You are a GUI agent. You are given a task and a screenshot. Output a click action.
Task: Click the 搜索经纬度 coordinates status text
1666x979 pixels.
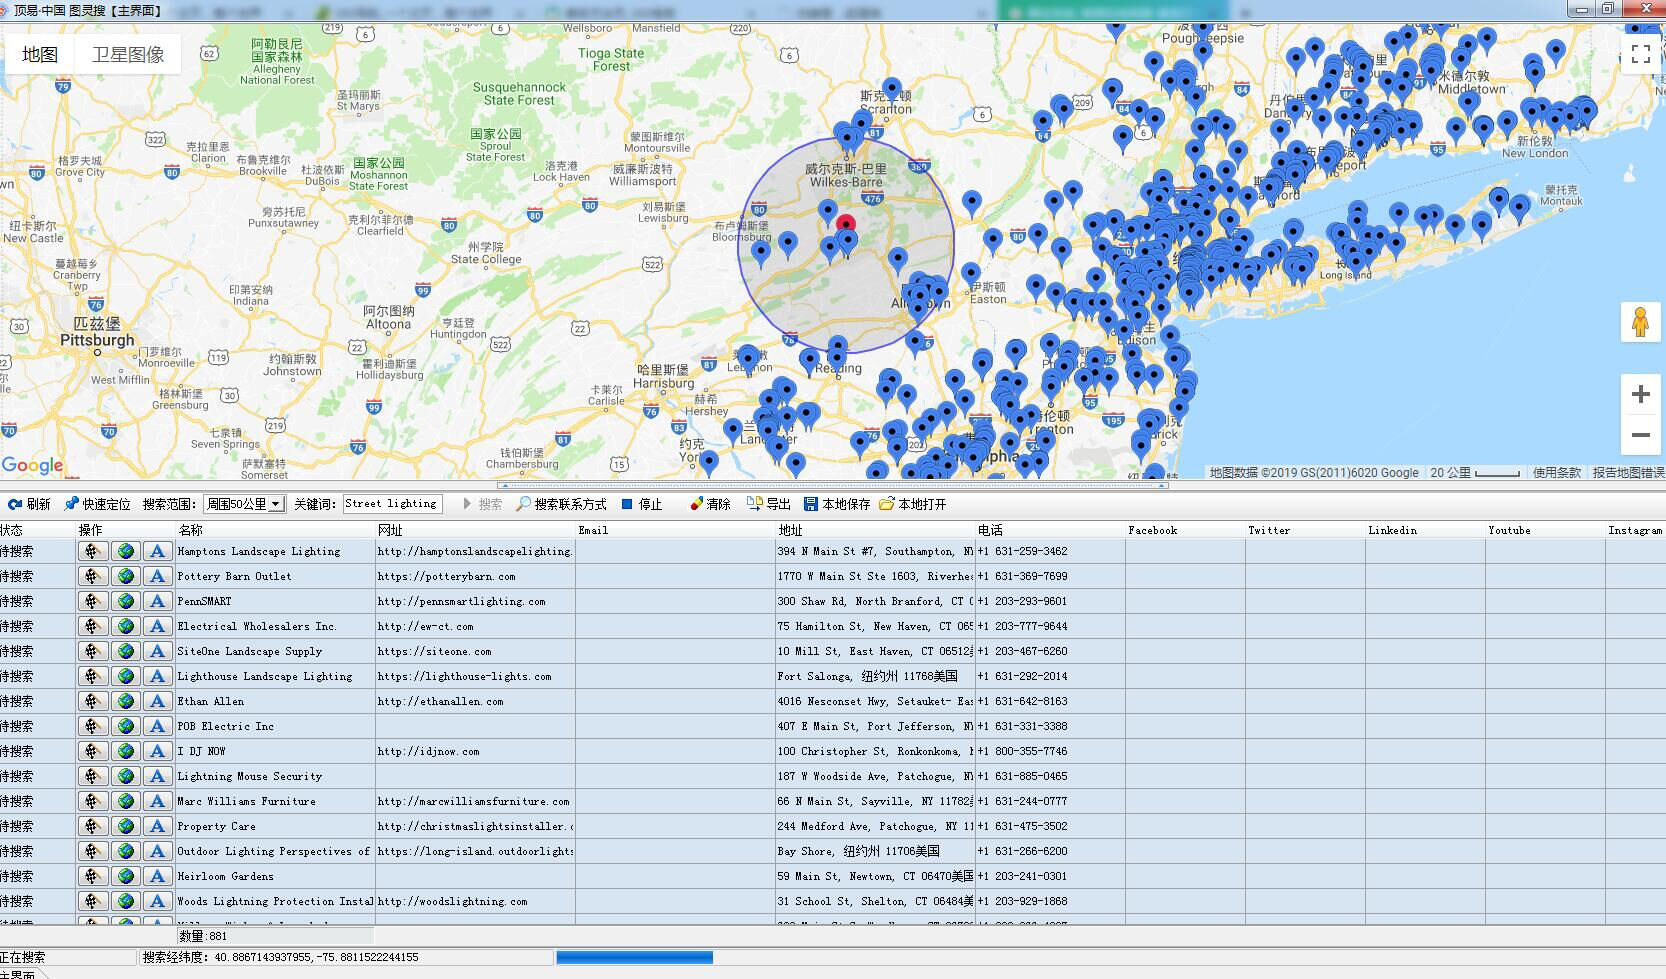click(281, 957)
